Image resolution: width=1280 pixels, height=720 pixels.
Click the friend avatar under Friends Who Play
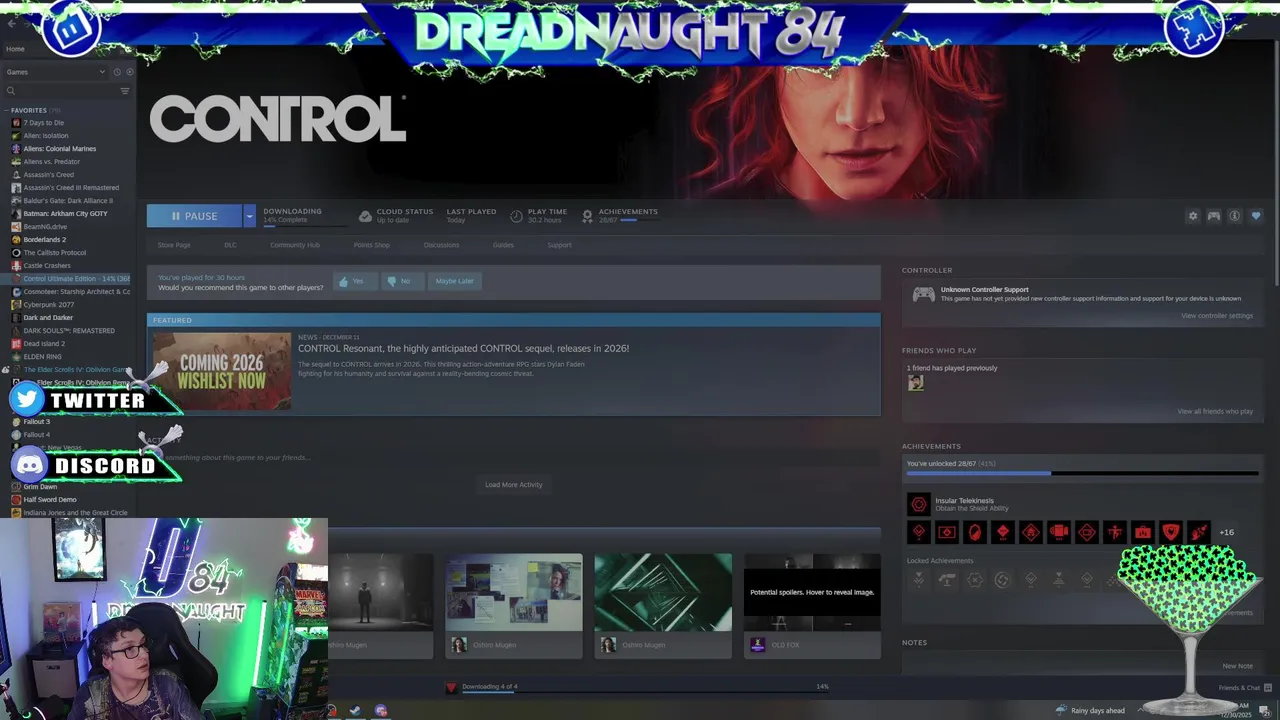(x=915, y=383)
